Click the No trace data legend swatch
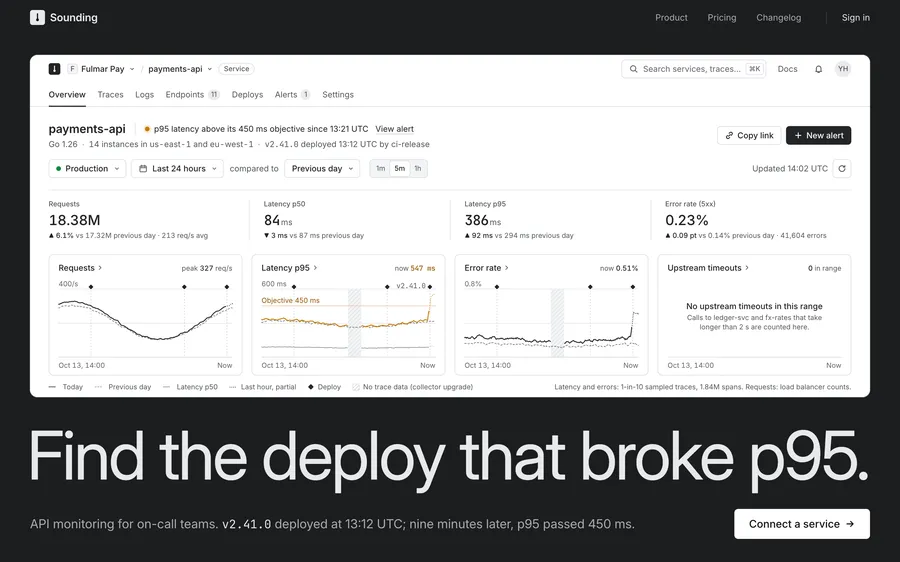 (x=356, y=387)
